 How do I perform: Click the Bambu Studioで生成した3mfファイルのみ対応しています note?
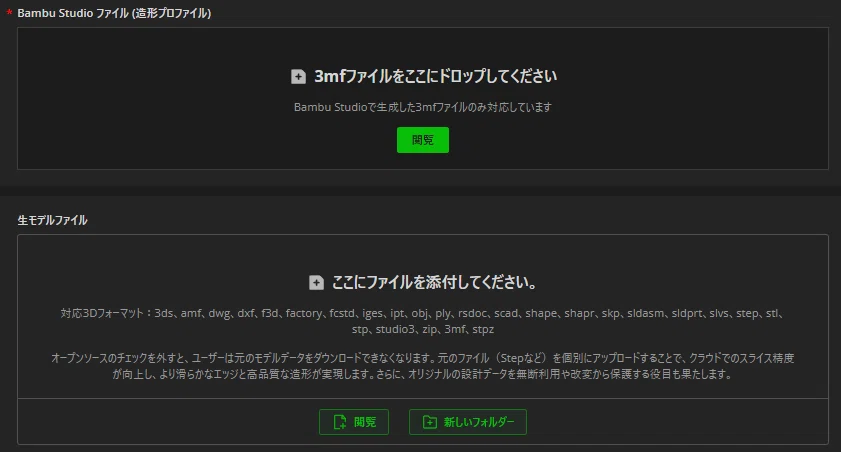(423, 107)
